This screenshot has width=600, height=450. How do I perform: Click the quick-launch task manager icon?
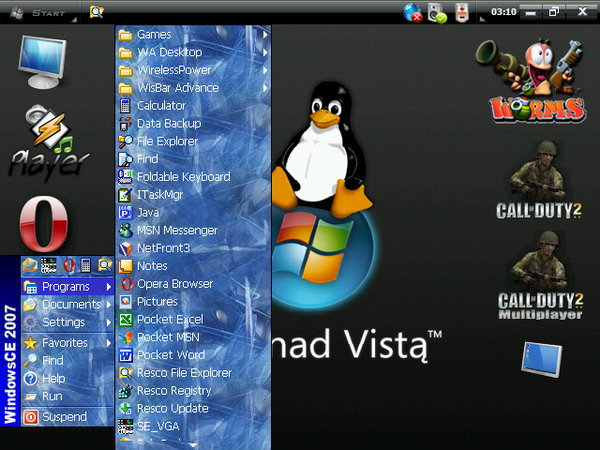[49, 265]
